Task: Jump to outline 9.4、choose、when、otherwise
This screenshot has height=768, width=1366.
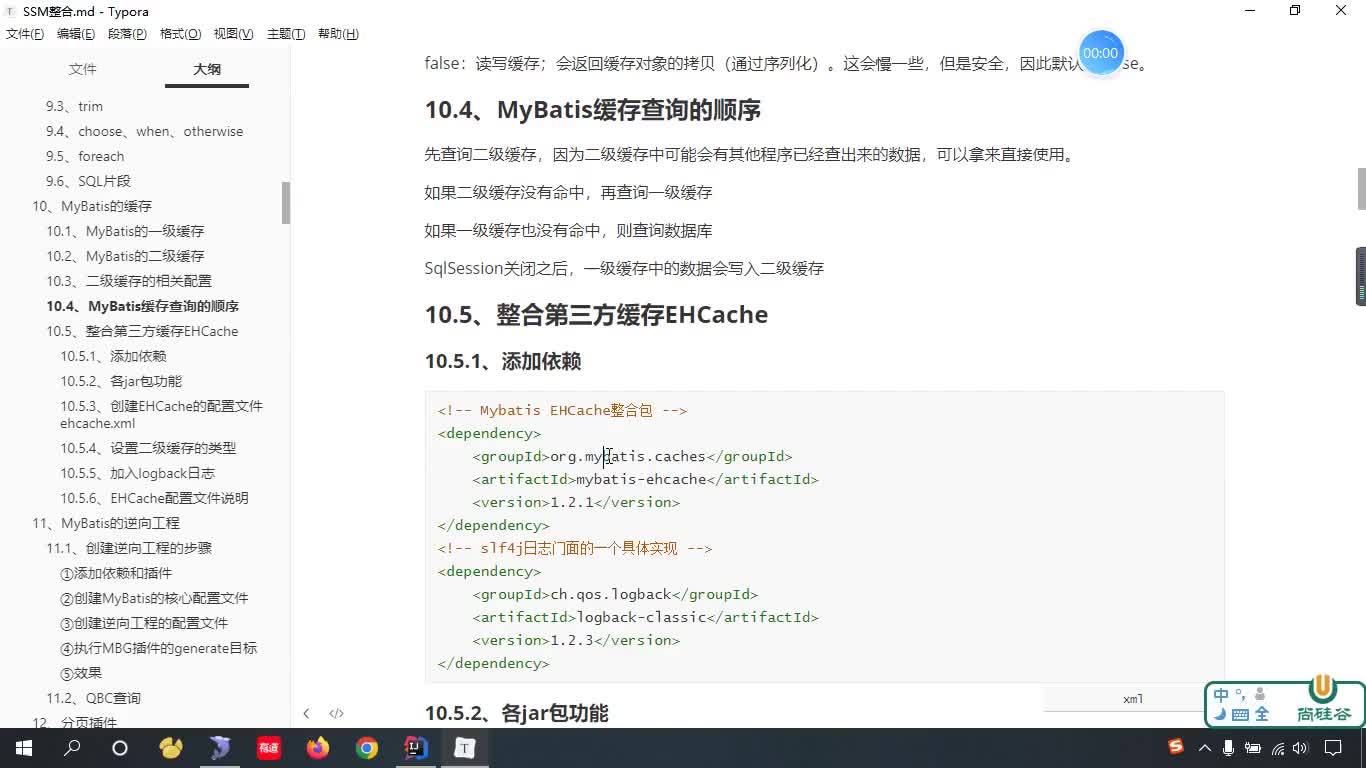Action: coord(144,131)
